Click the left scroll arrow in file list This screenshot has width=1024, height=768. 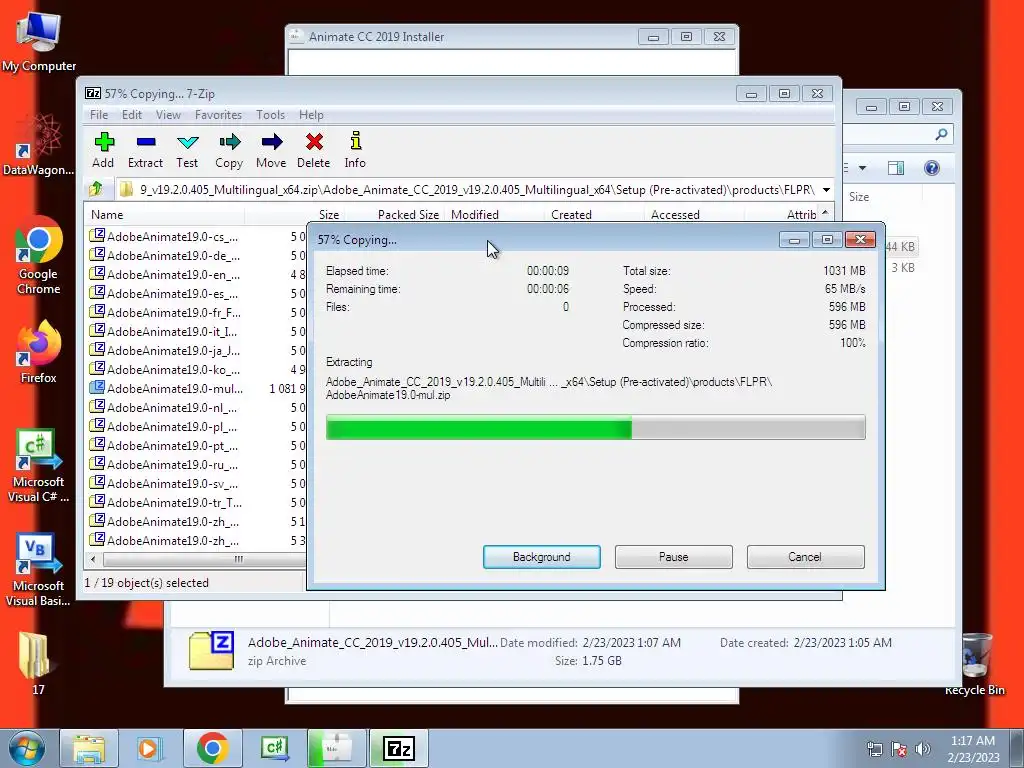pos(93,559)
